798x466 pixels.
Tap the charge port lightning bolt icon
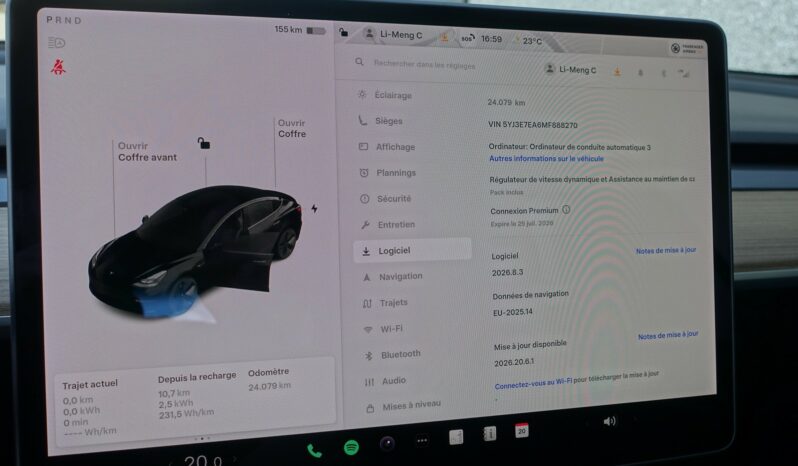point(315,209)
